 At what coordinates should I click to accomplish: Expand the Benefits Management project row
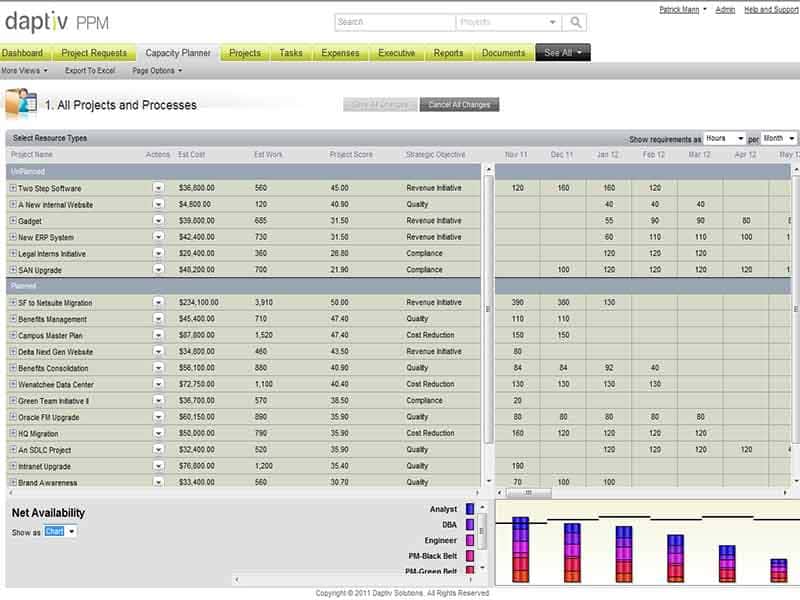pyautogui.click(x=13, y=319)
